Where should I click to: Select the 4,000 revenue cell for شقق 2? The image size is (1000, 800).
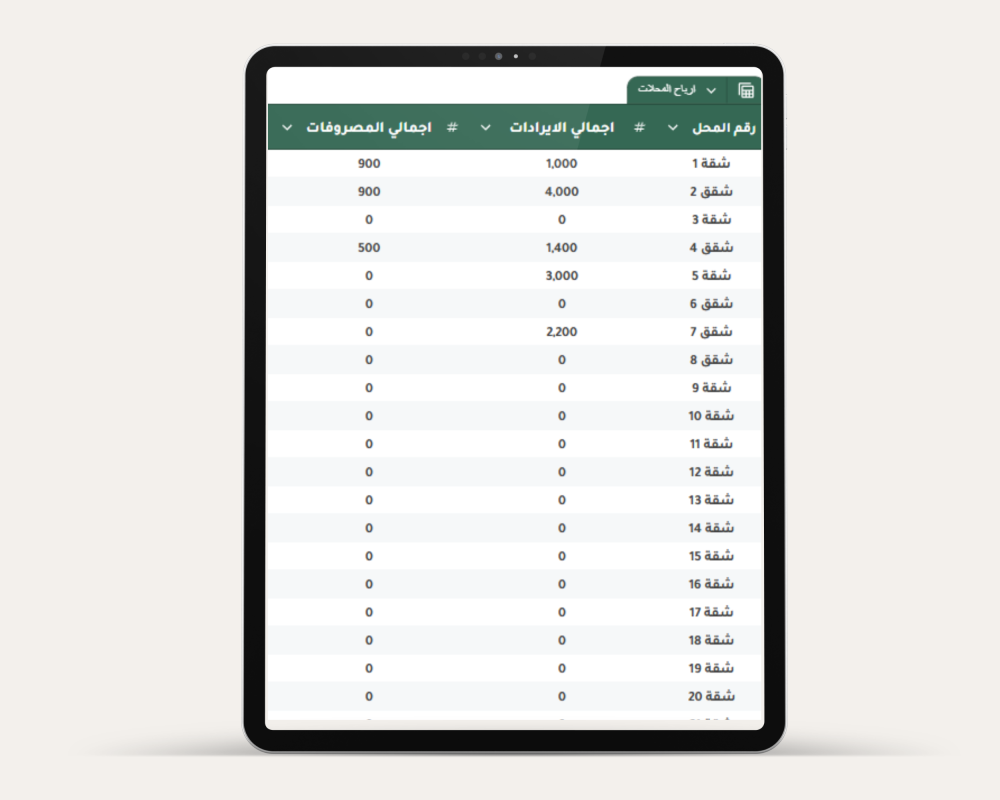click(561, 192)
